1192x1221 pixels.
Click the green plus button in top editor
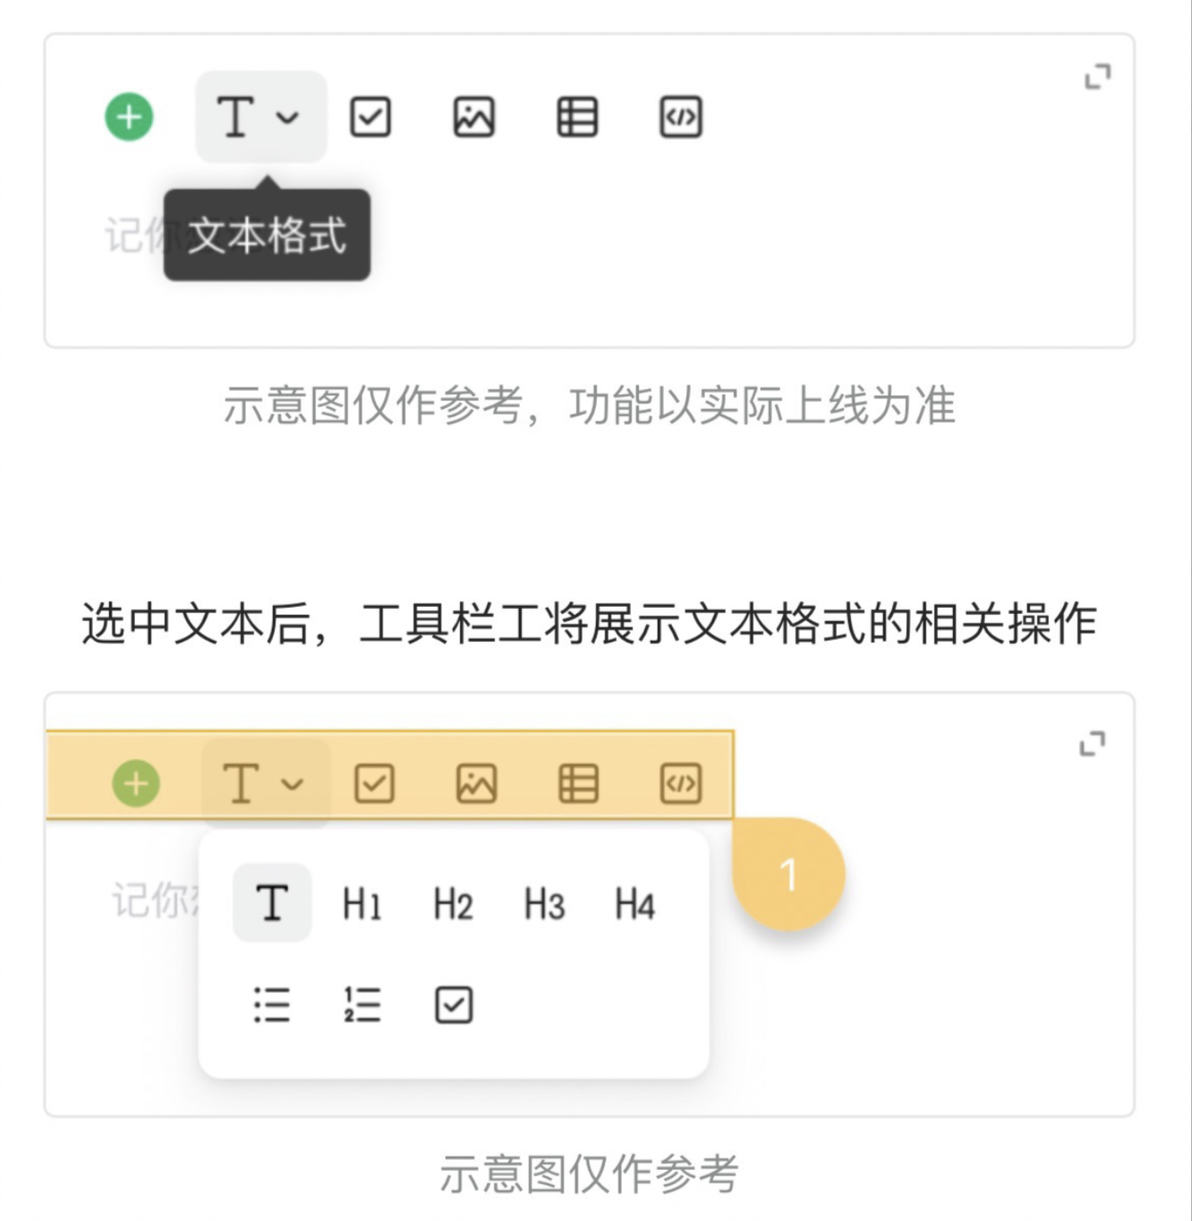[x=129, y=117]
